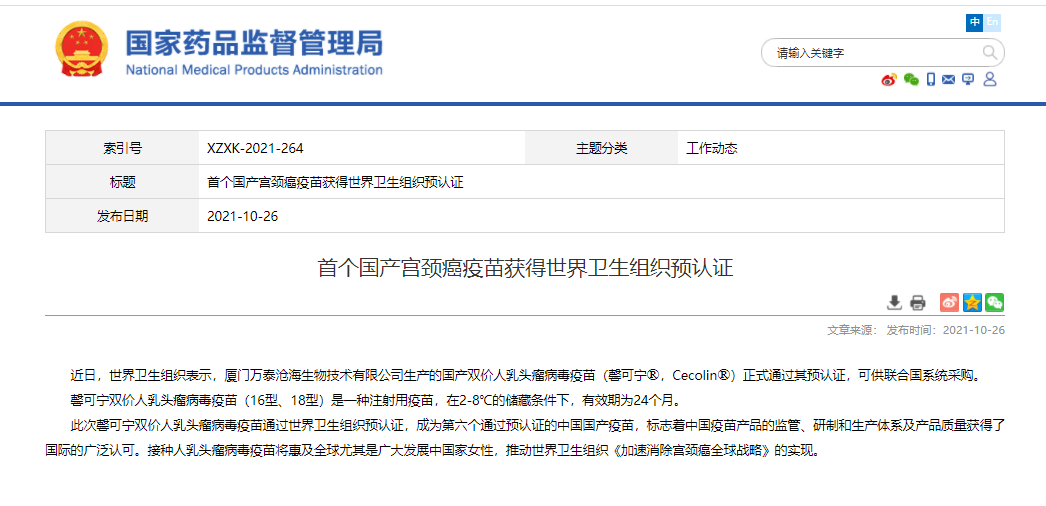Share article via green WeChat button
The width and height of the screenshot is (1046, 506).
[x=995, y=302]
